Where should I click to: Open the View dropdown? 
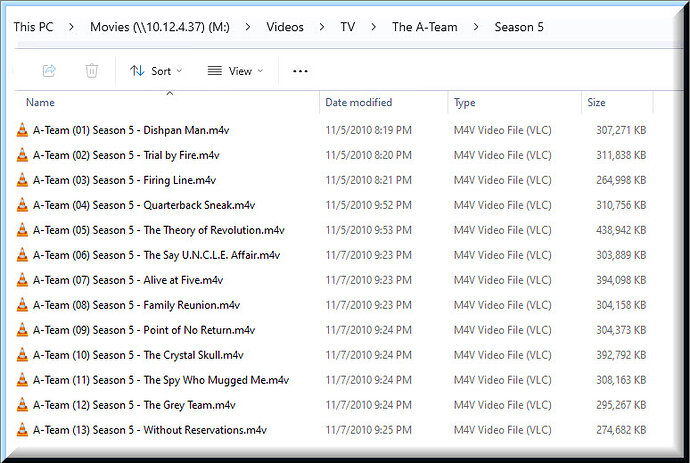point(235,71)
